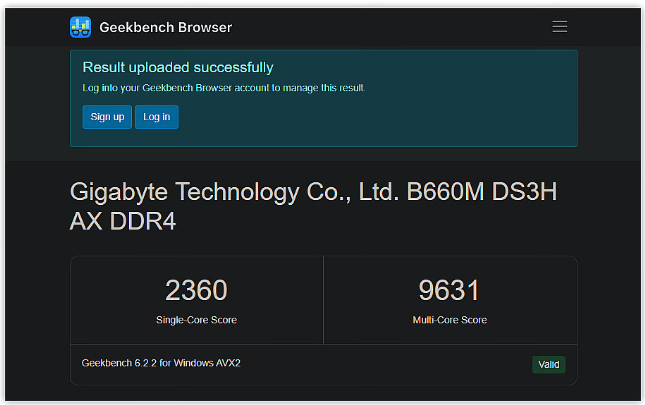Select the Result uploaded successfully heading
The width and height of the screenshot is (645, 405).
[x=177, y=68]
